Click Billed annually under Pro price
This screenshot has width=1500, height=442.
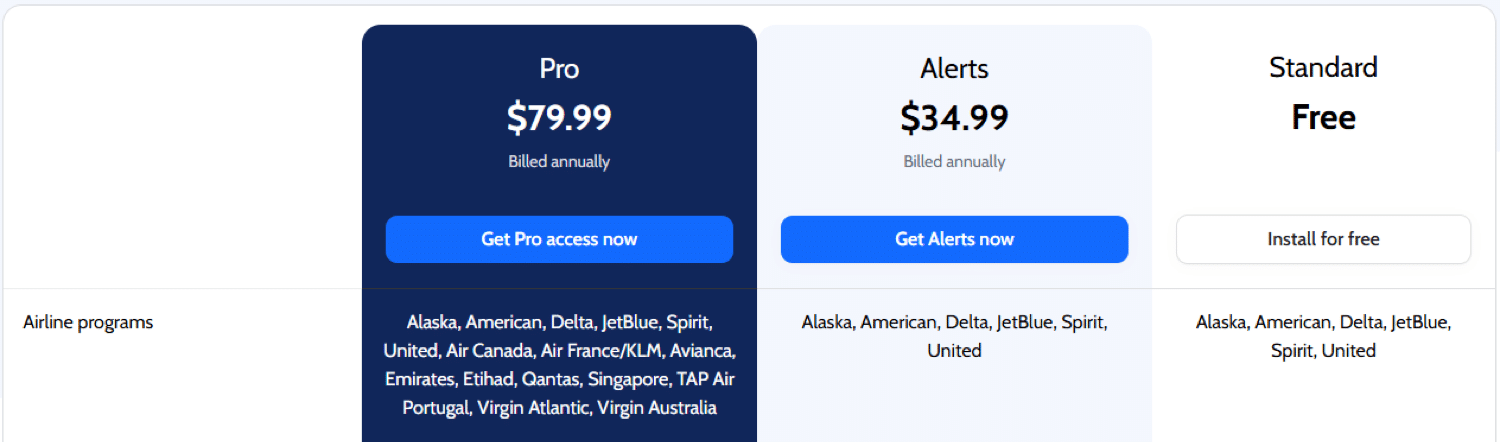point(559,162)
